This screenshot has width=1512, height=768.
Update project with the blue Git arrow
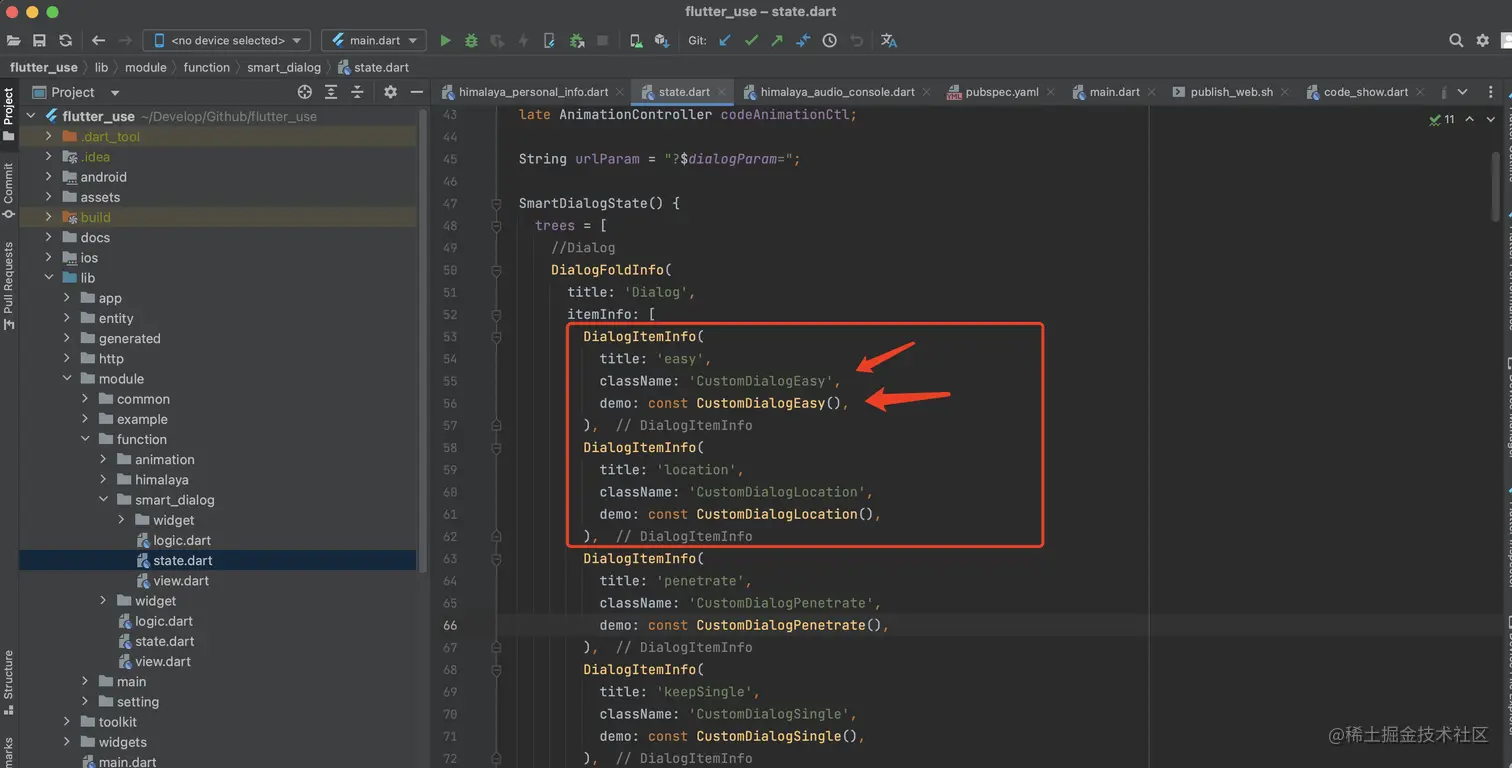point(725,40)
